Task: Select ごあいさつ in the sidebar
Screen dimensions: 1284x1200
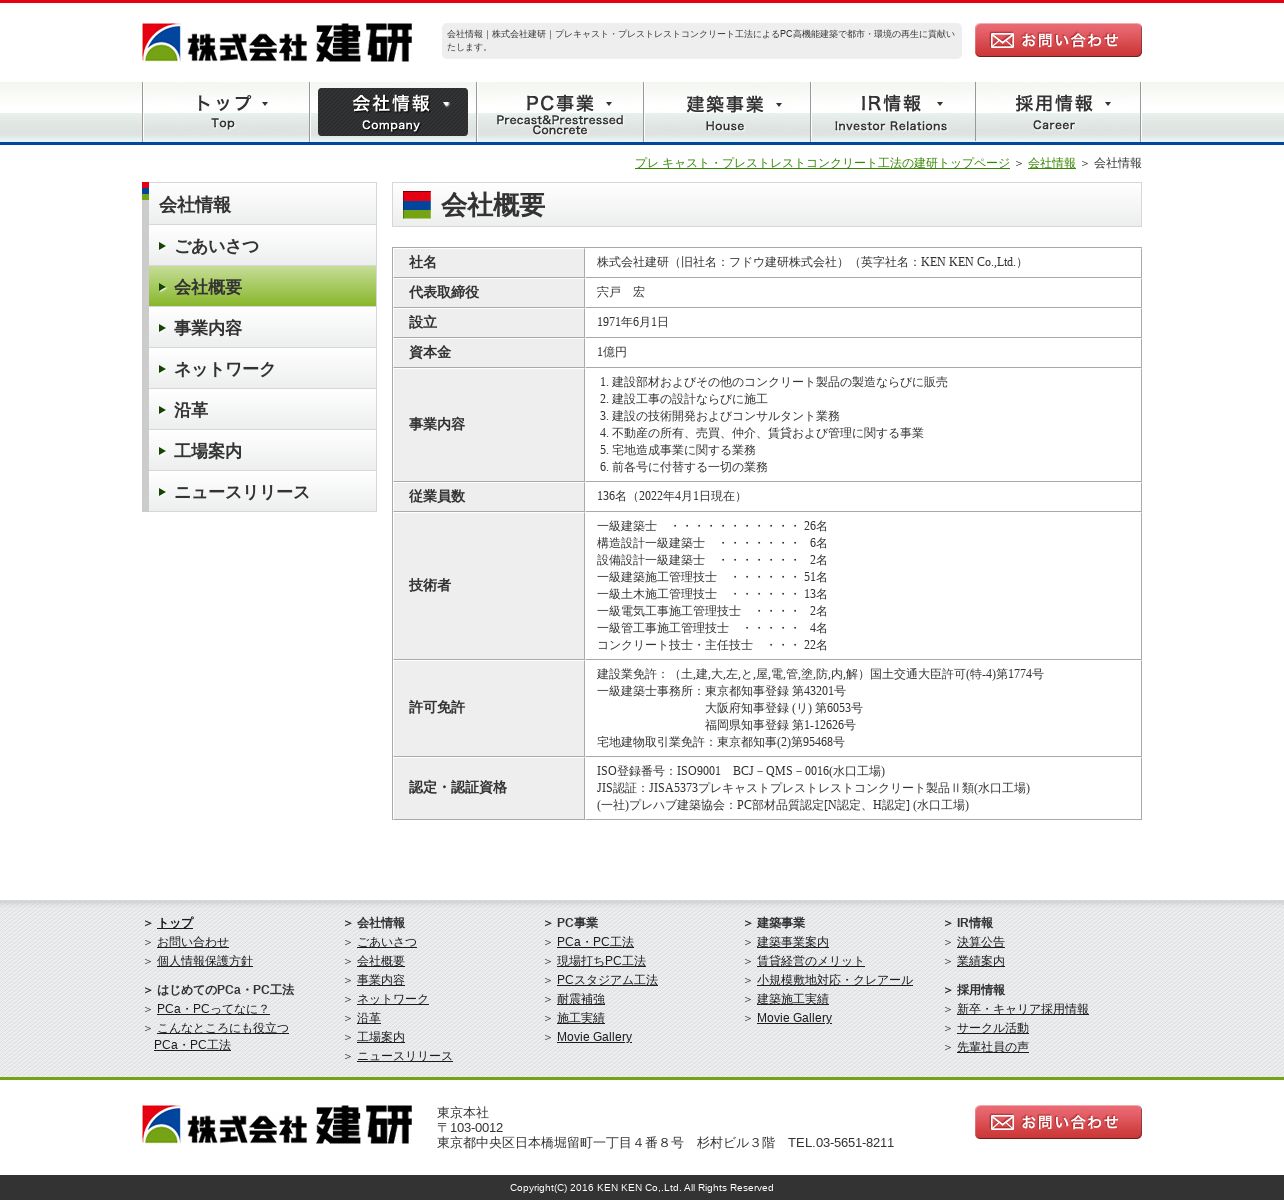Action: point(262,246)
